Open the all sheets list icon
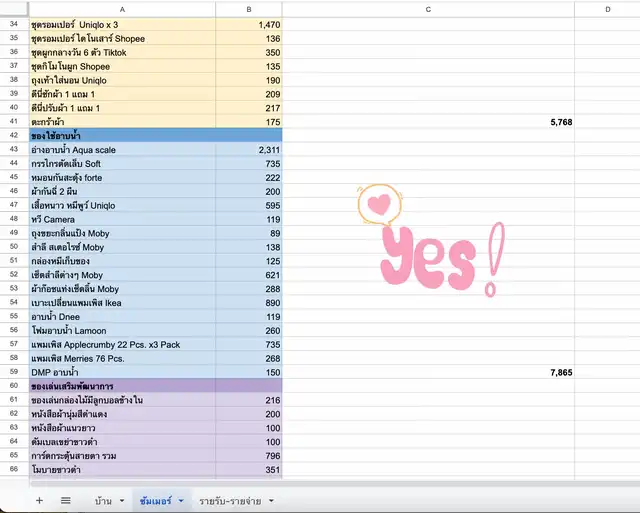This screenshot has width=640, height=513. 66,500
